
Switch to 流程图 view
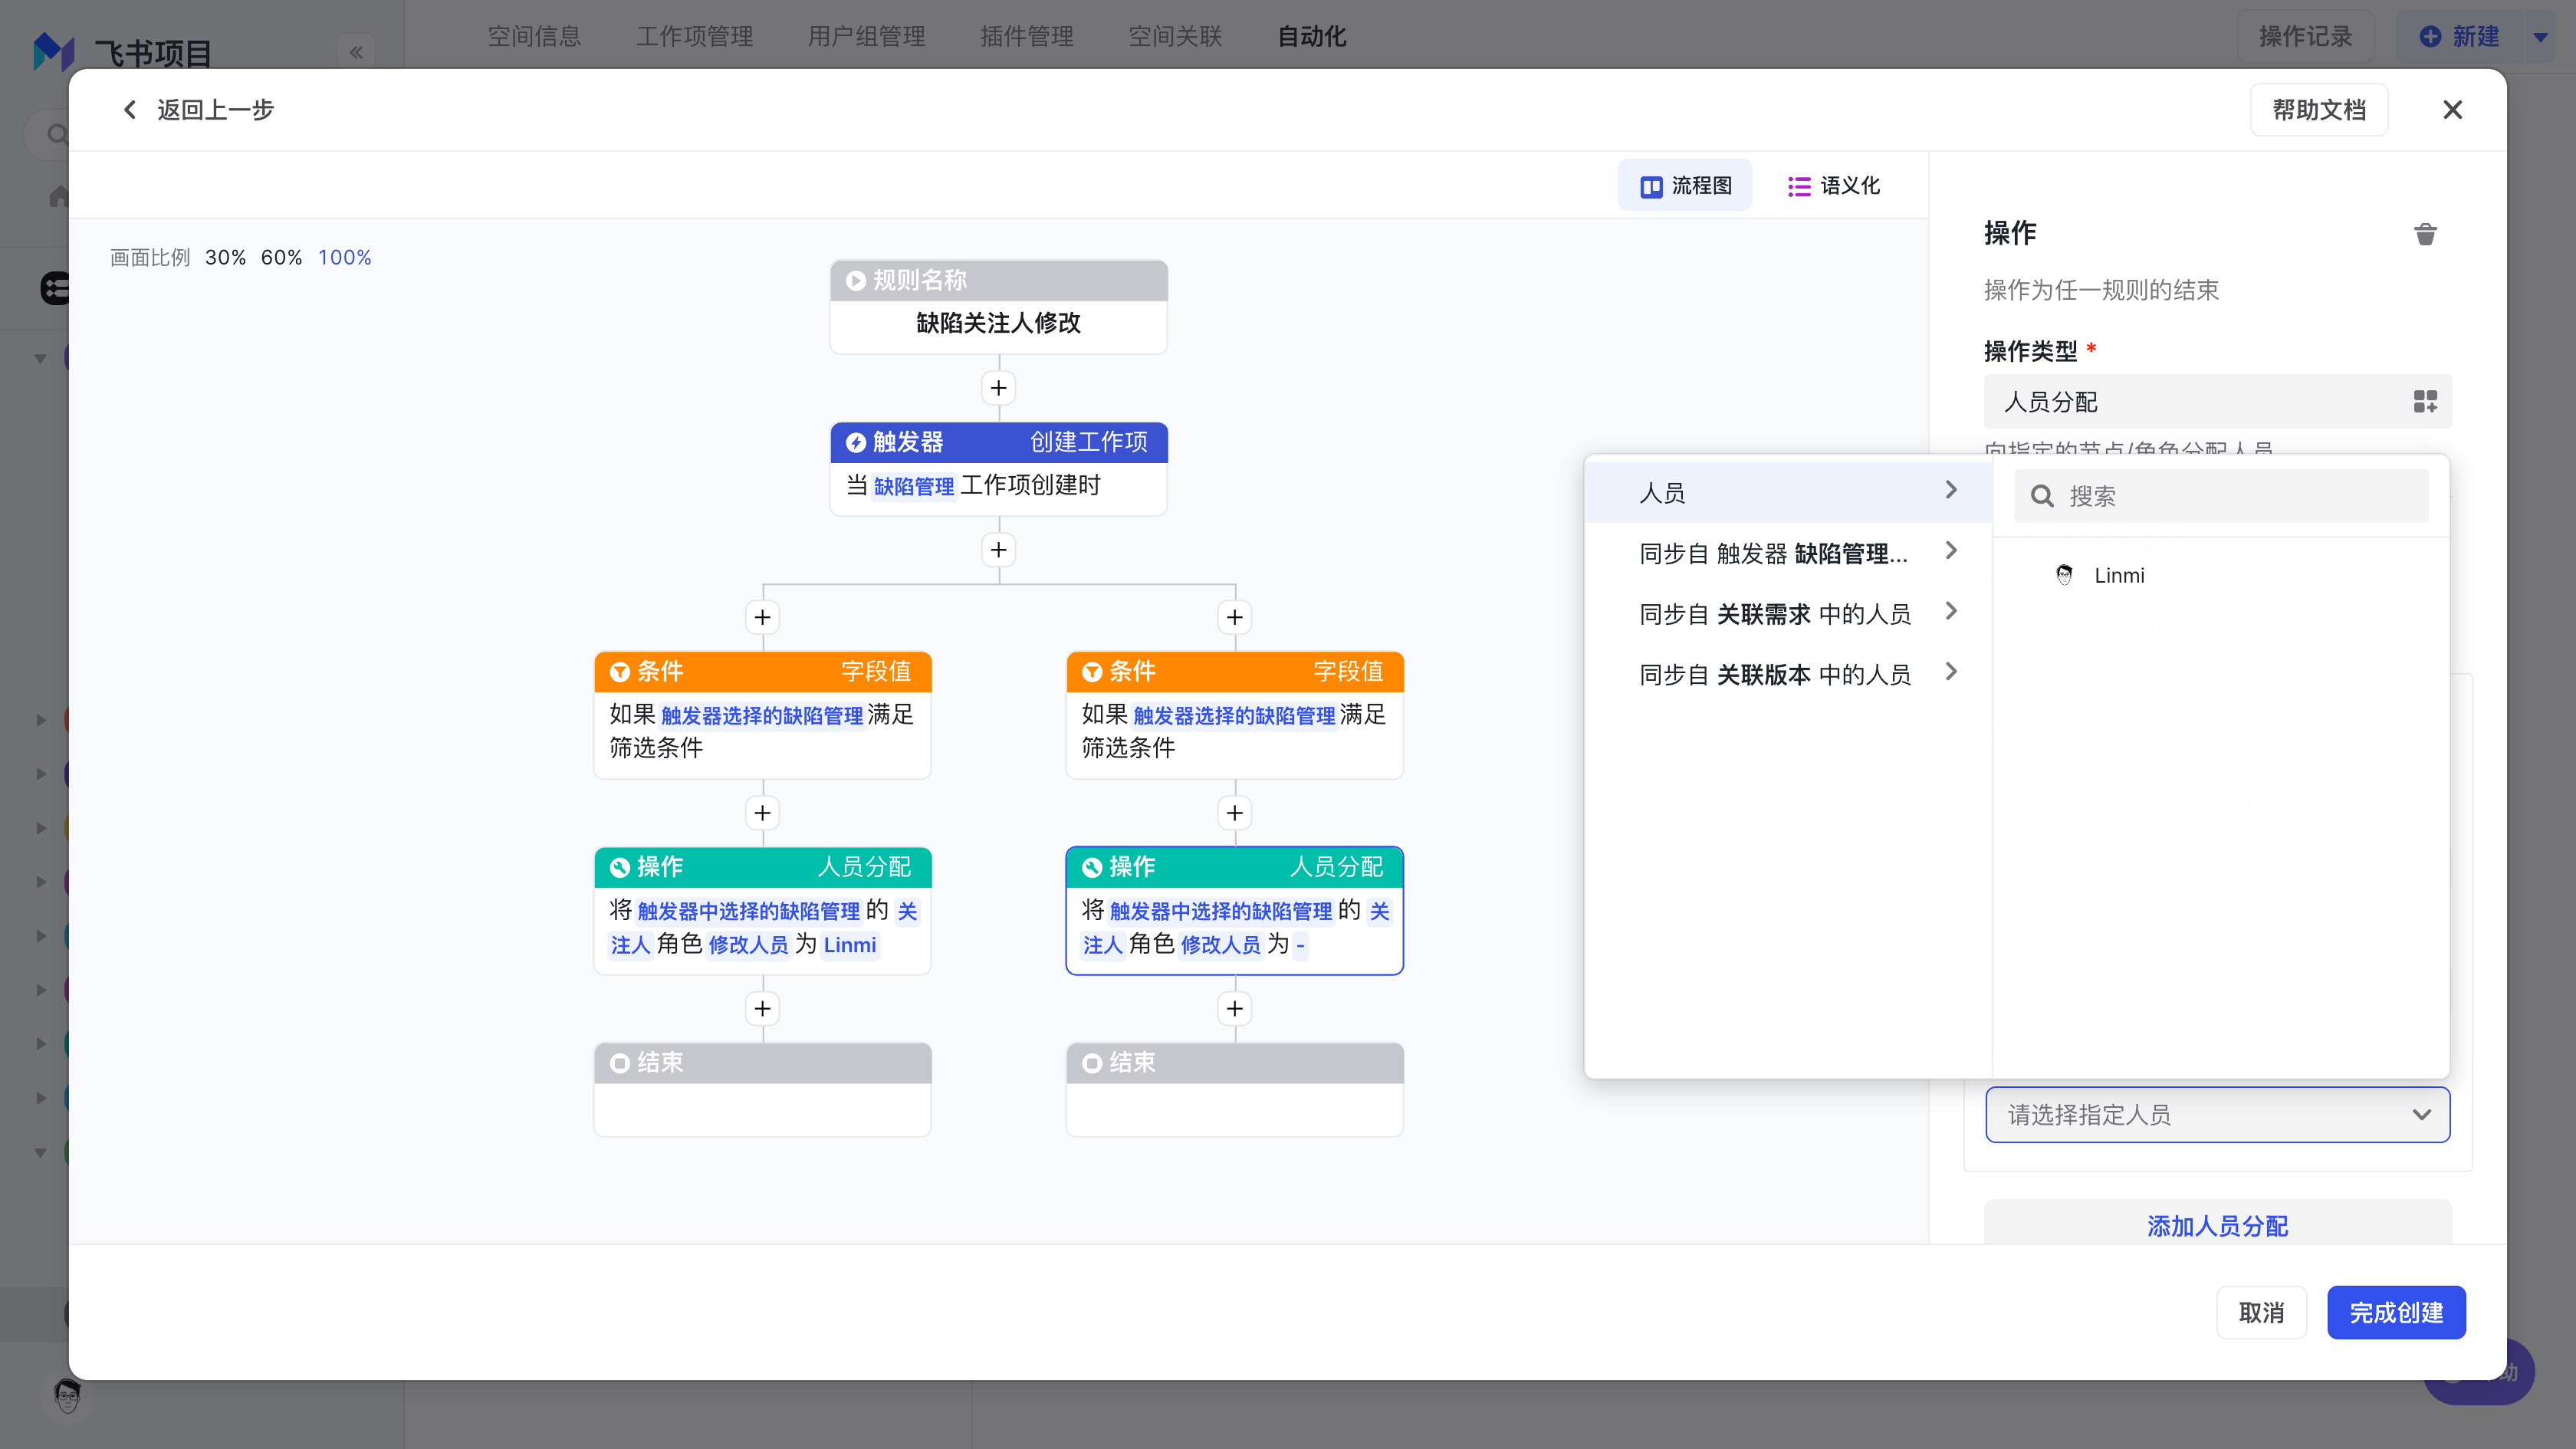(1685, 186)
